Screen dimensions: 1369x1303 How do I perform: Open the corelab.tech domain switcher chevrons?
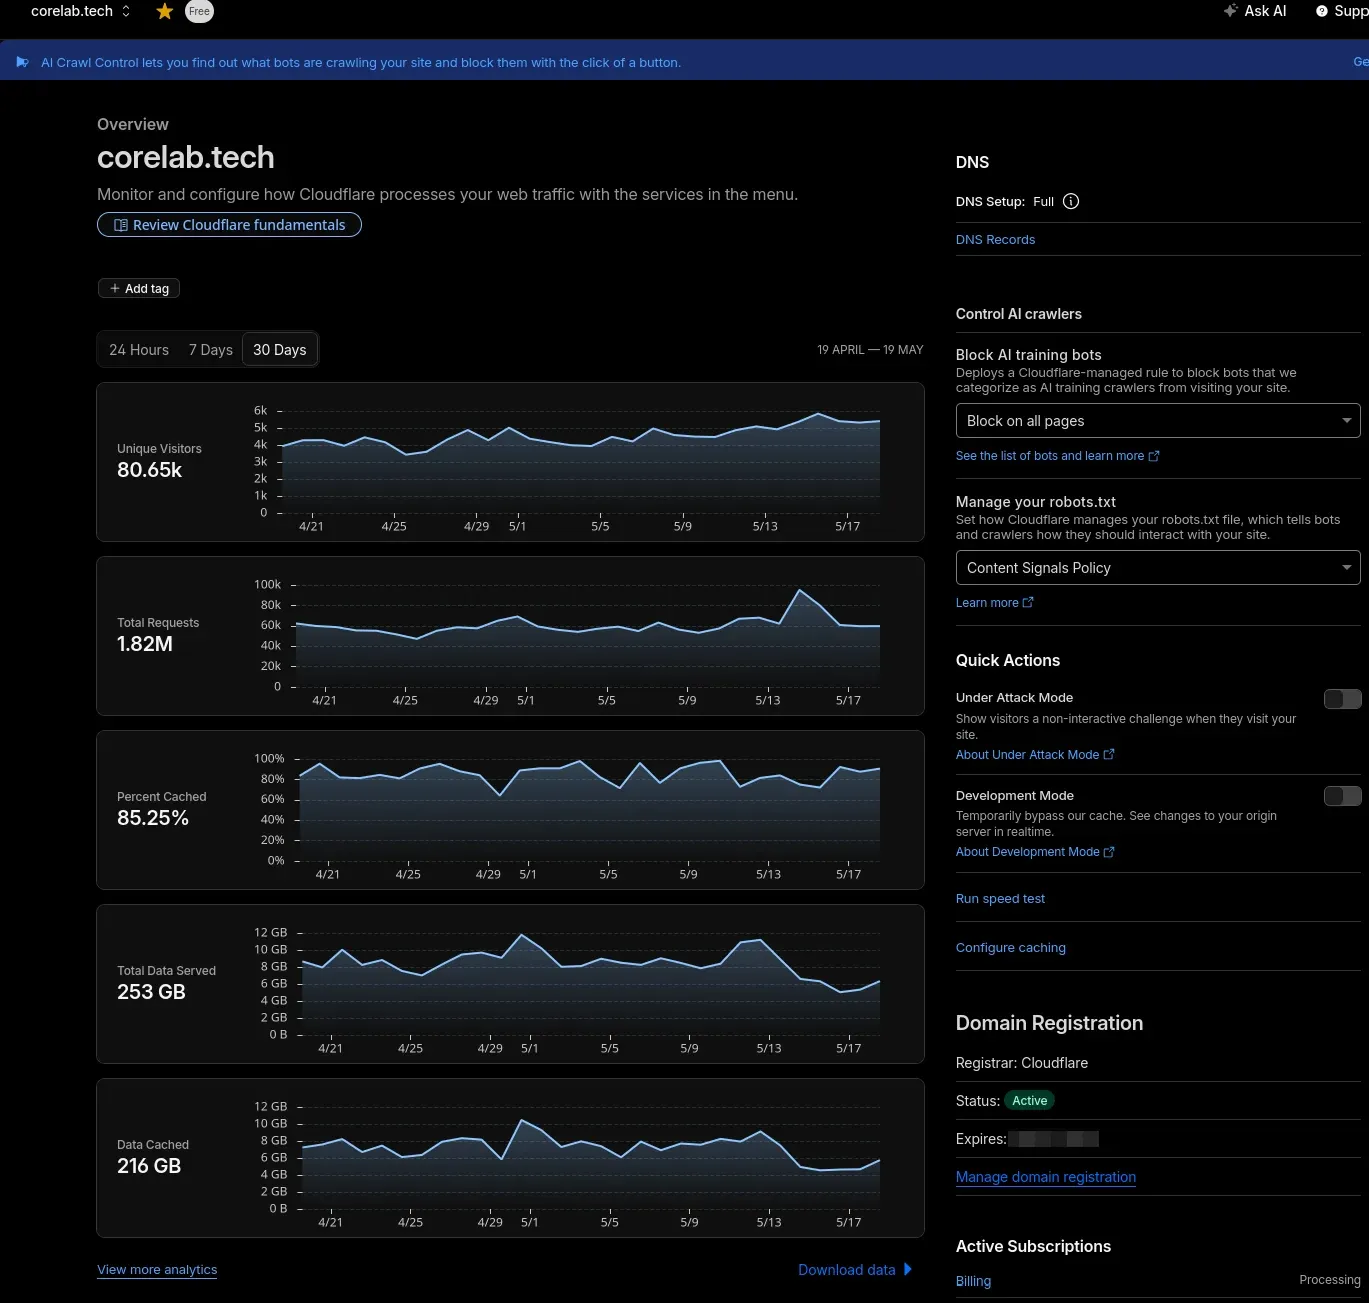[x=126, y=11]
